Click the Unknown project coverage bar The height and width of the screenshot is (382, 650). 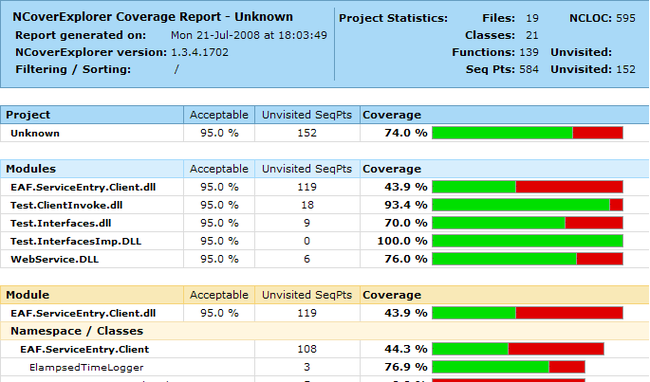pos(527,133)
